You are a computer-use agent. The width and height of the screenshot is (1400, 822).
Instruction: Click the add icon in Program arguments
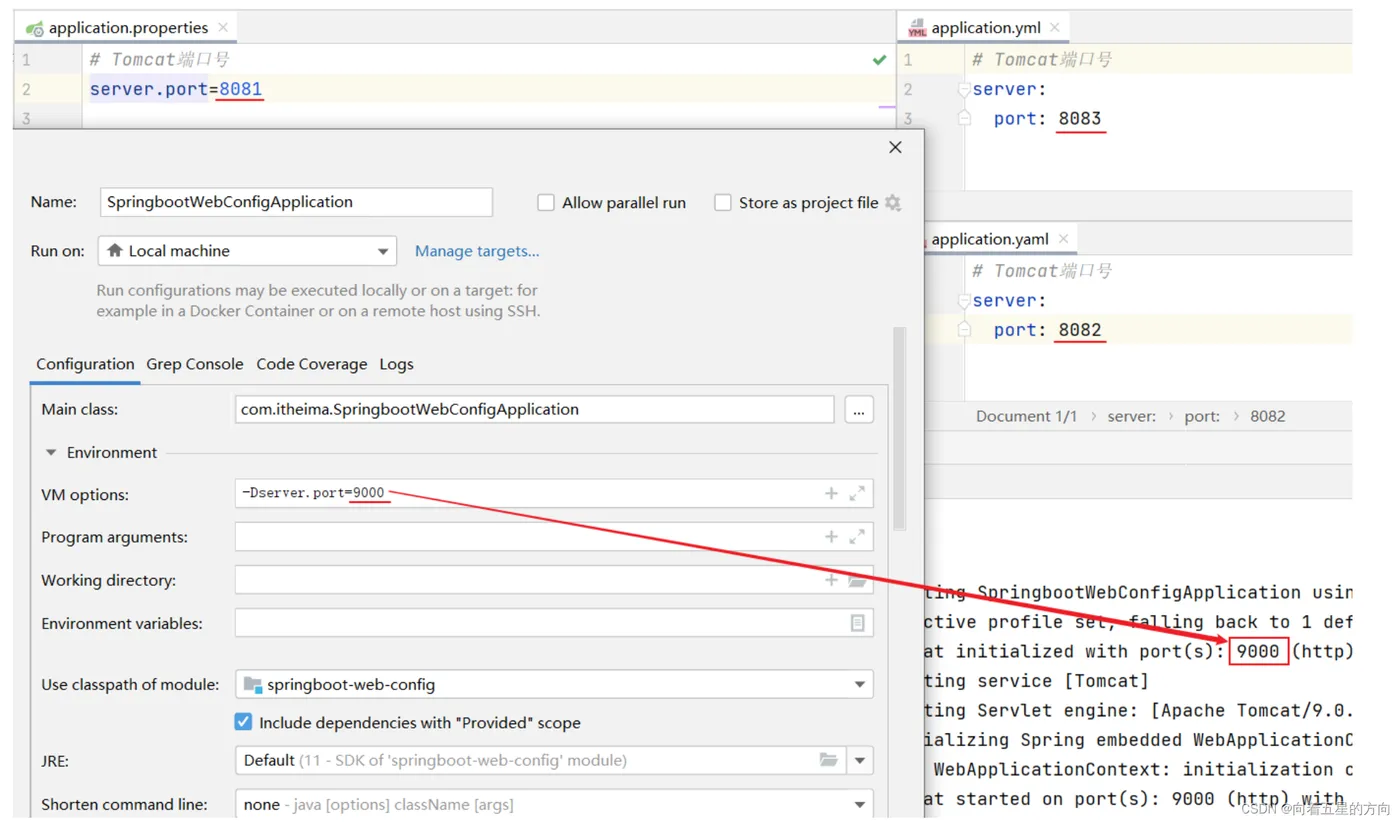click(831, 537)
